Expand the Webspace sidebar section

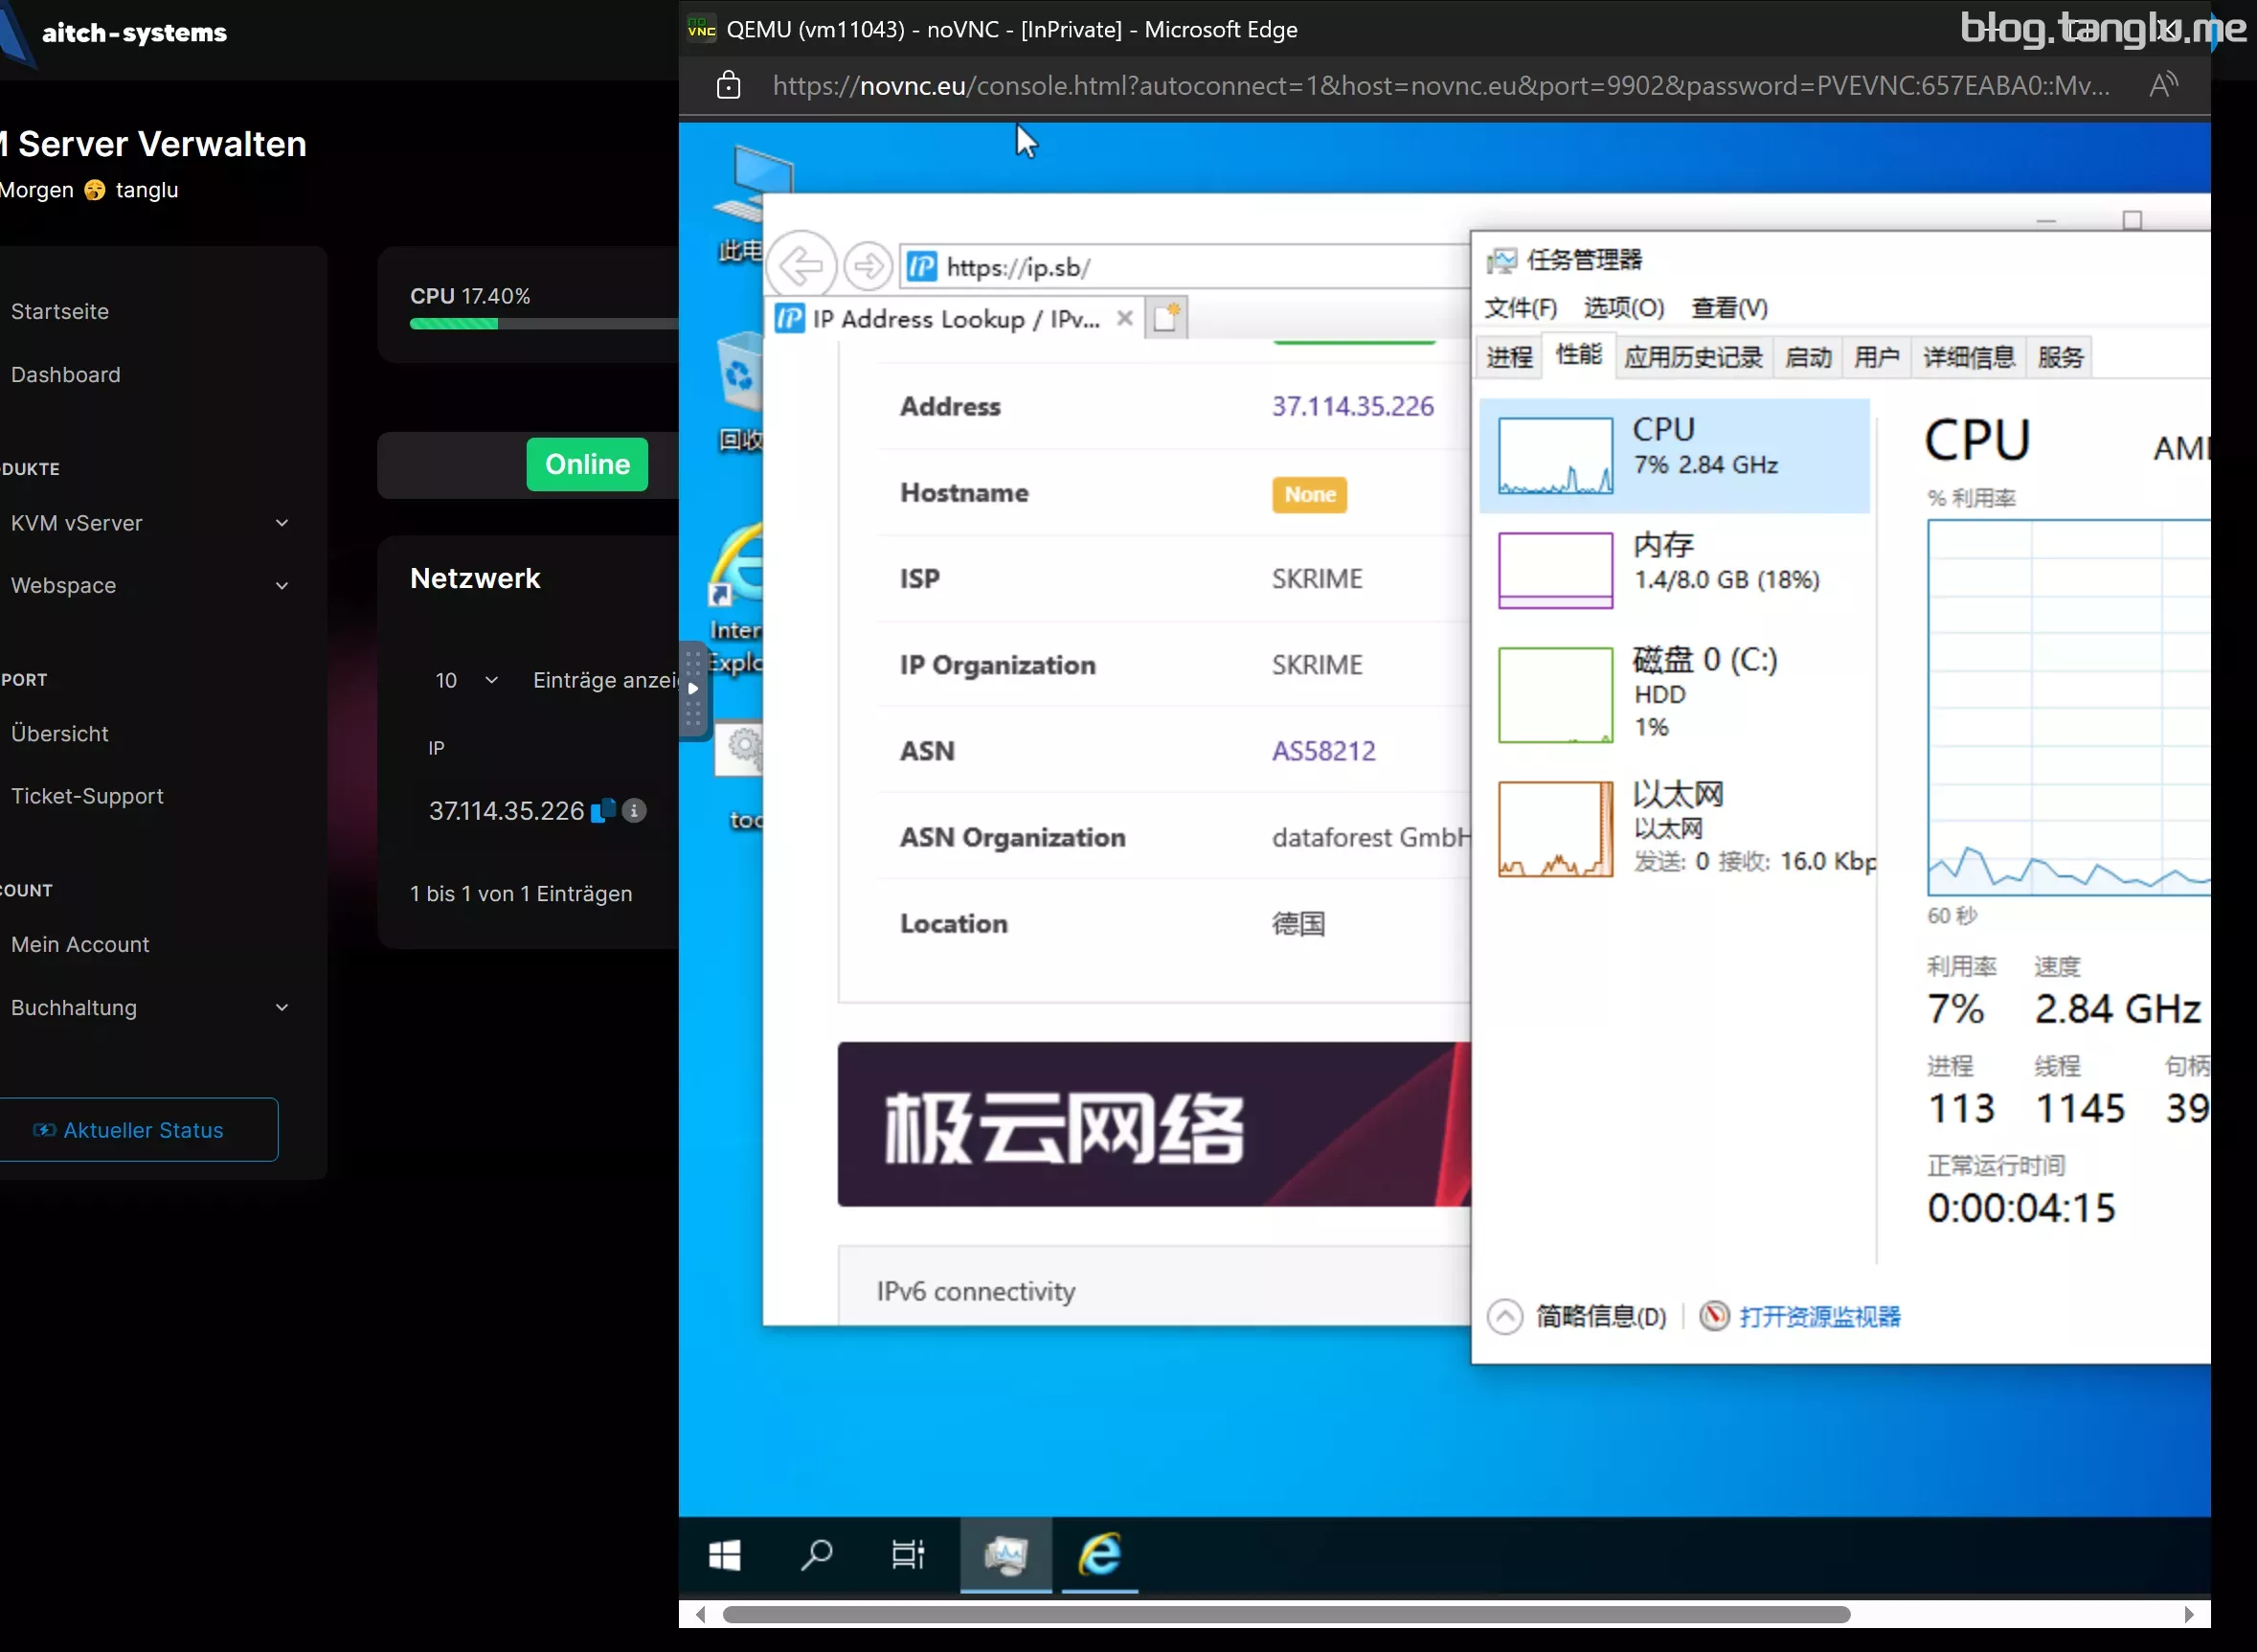(150, 585)
